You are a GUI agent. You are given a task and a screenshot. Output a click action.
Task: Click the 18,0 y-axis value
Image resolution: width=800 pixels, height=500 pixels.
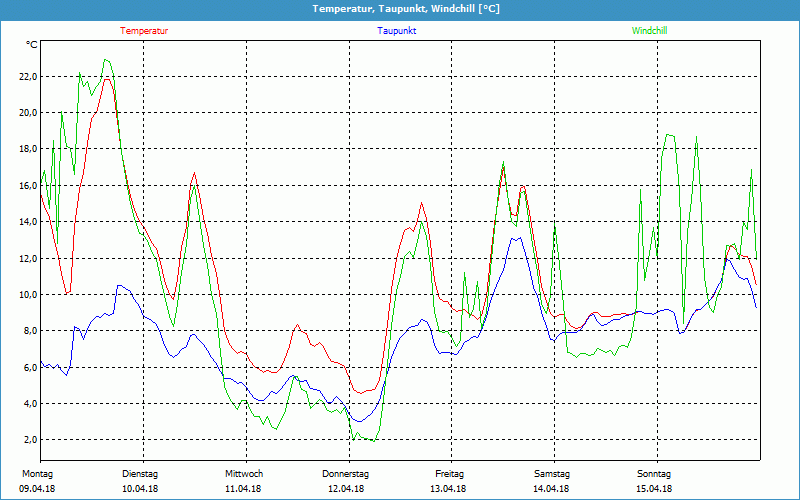click(x=27, y=149)
